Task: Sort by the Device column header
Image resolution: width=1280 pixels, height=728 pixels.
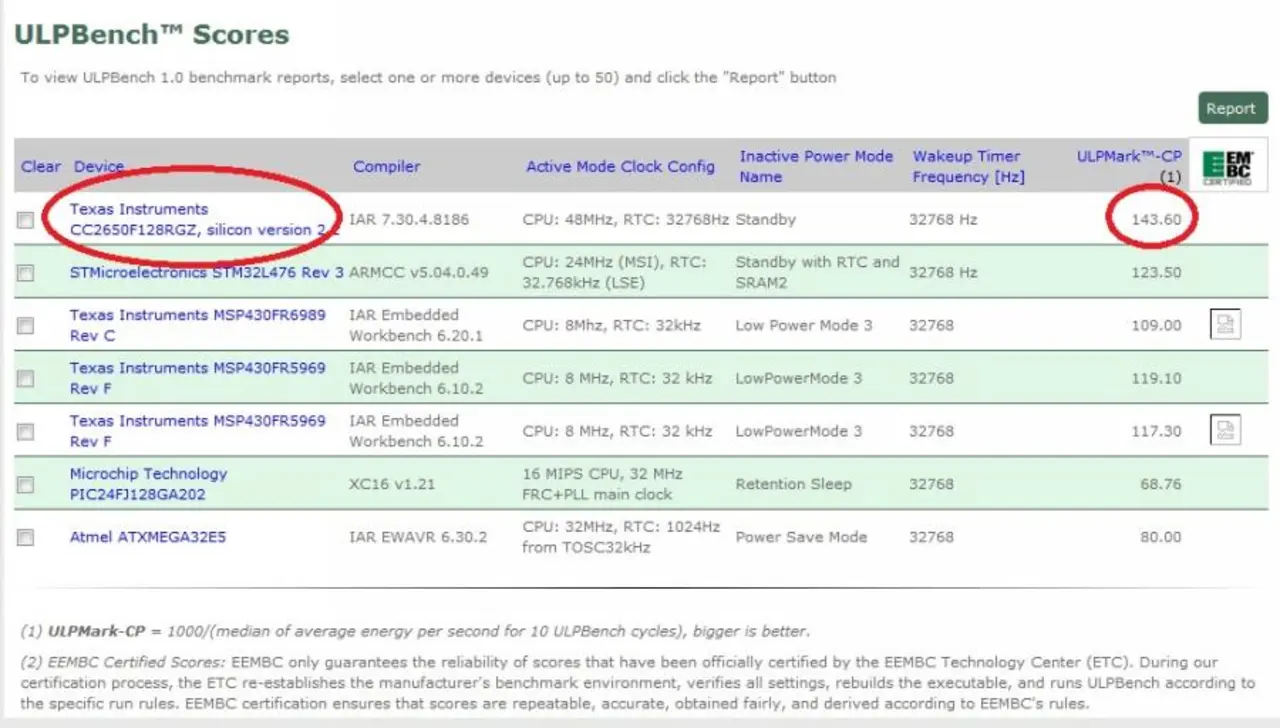Action: (99, 166)
